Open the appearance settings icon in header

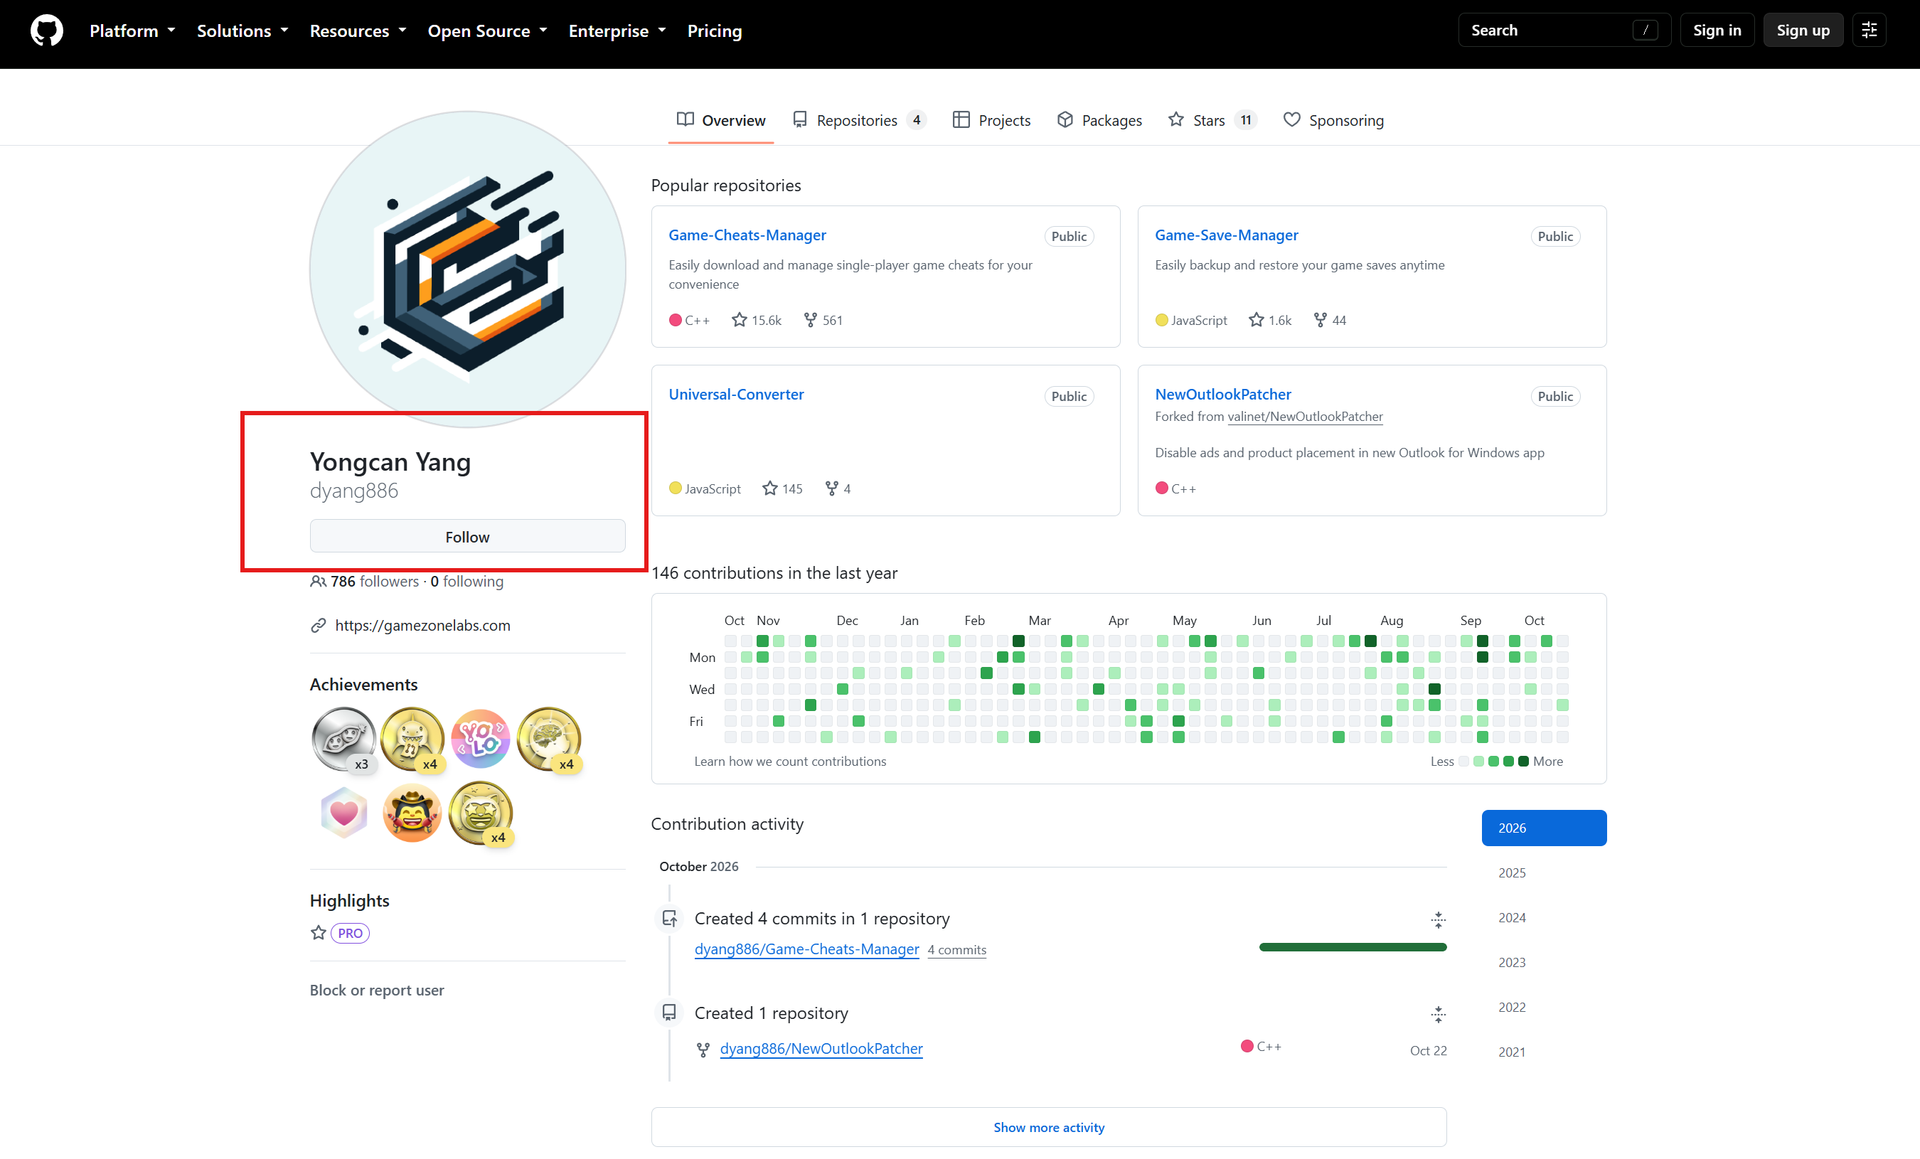coord(1869,31)
